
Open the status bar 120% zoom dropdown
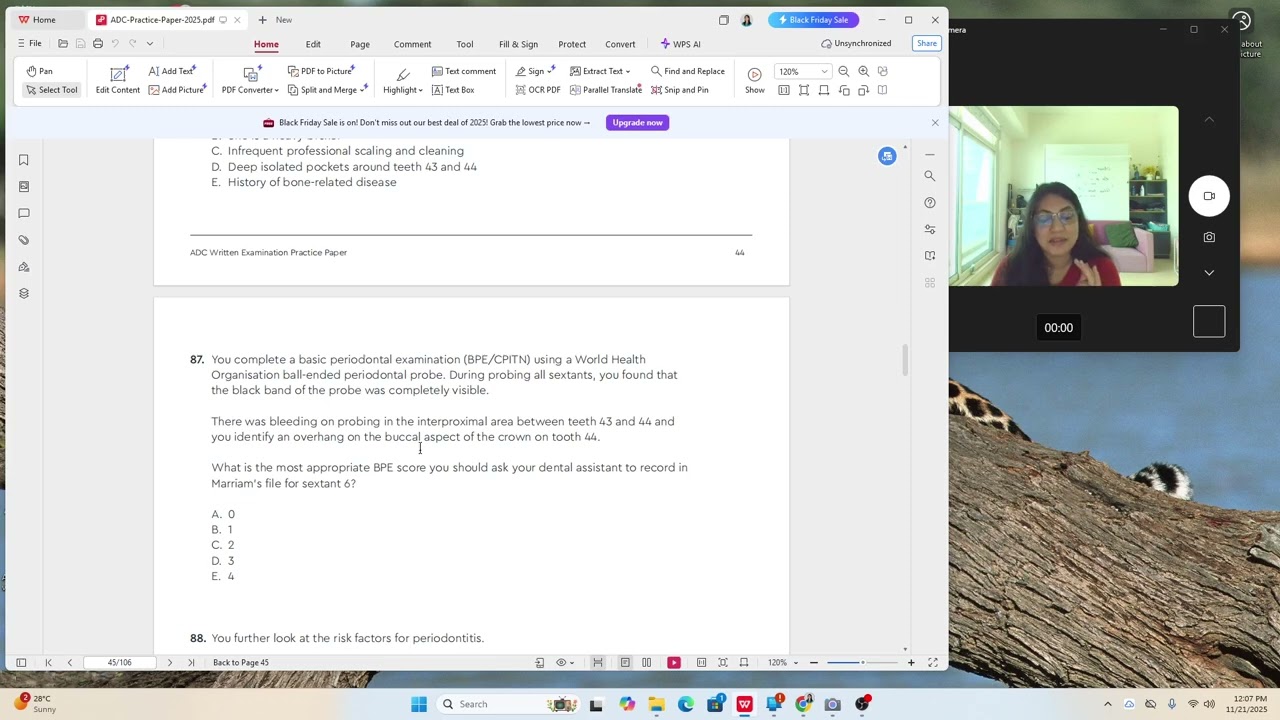(x=781, y=663)
